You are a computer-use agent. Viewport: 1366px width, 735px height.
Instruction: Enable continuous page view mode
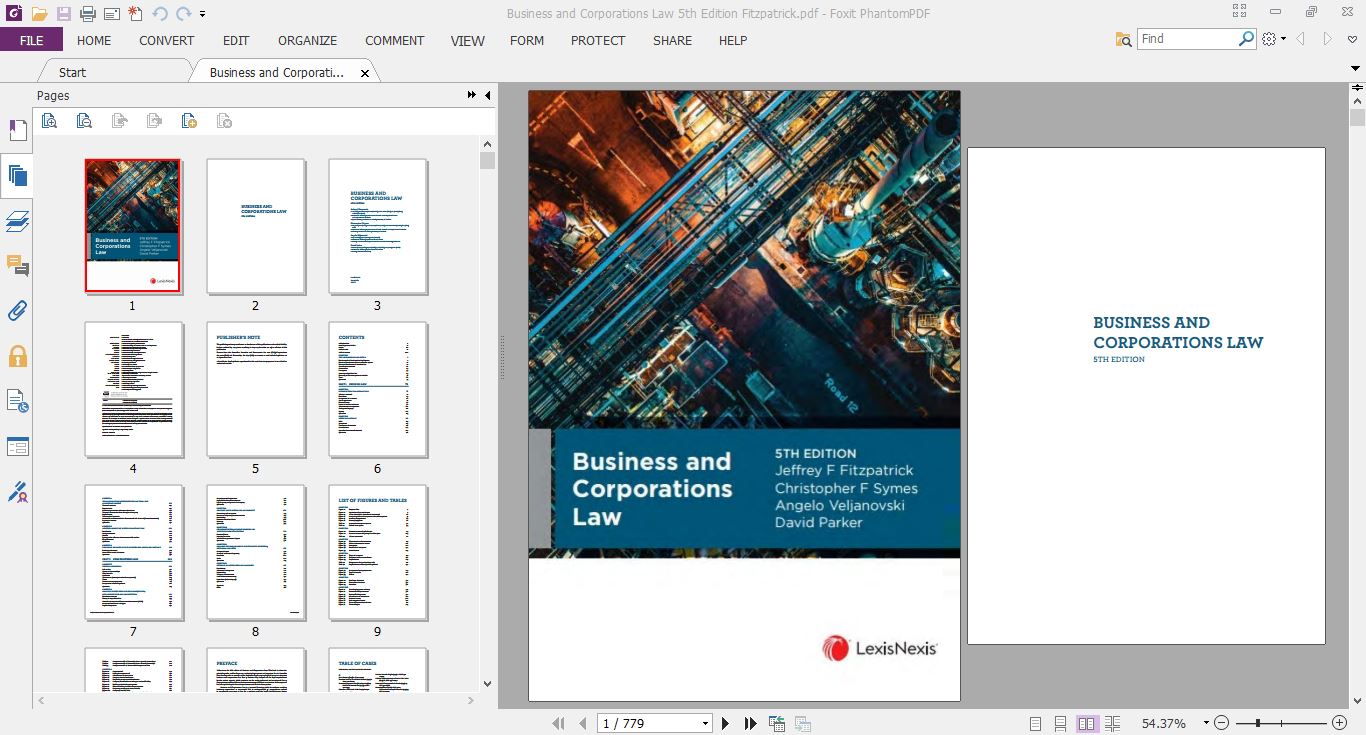tap(1060, 723)
